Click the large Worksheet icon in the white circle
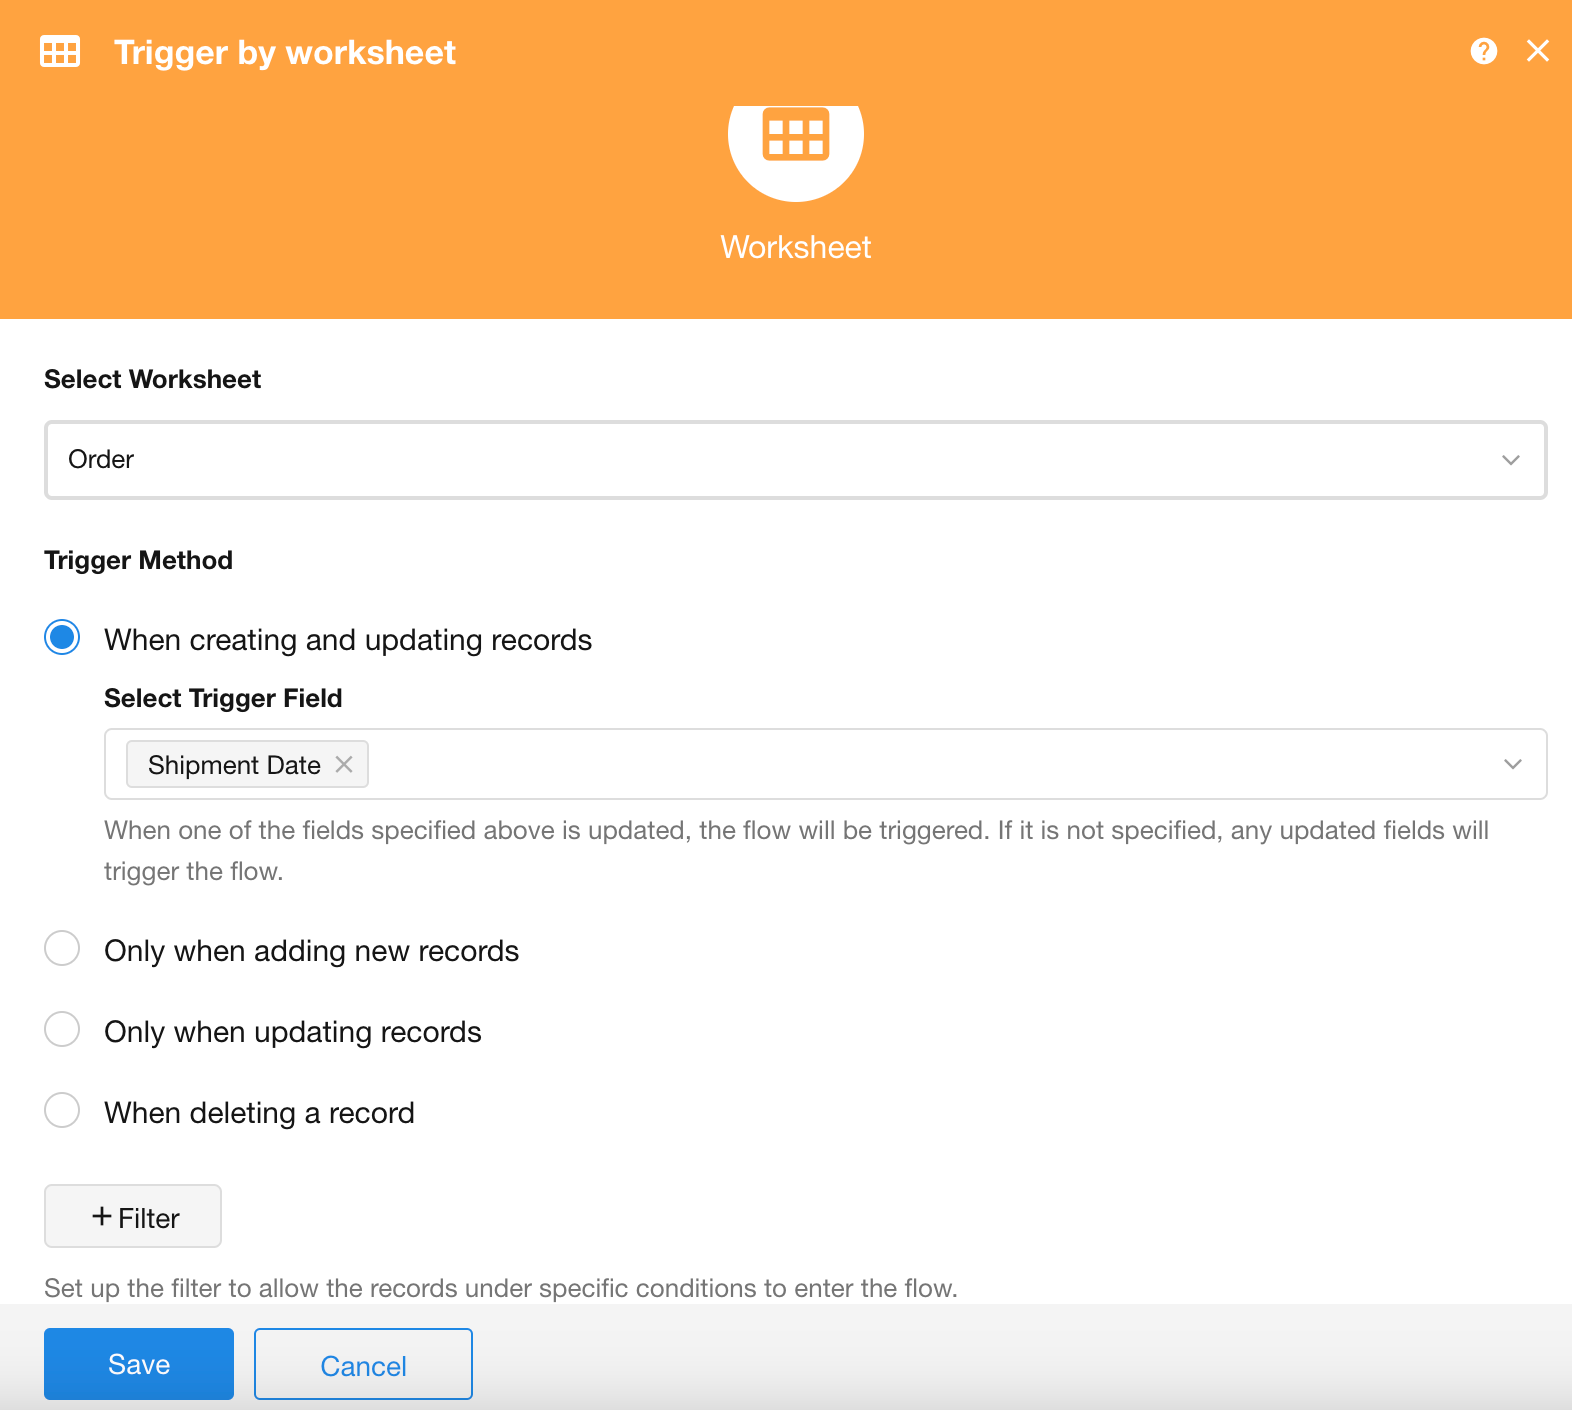Screen dimensions: 1572x1410 coord(796,135)
